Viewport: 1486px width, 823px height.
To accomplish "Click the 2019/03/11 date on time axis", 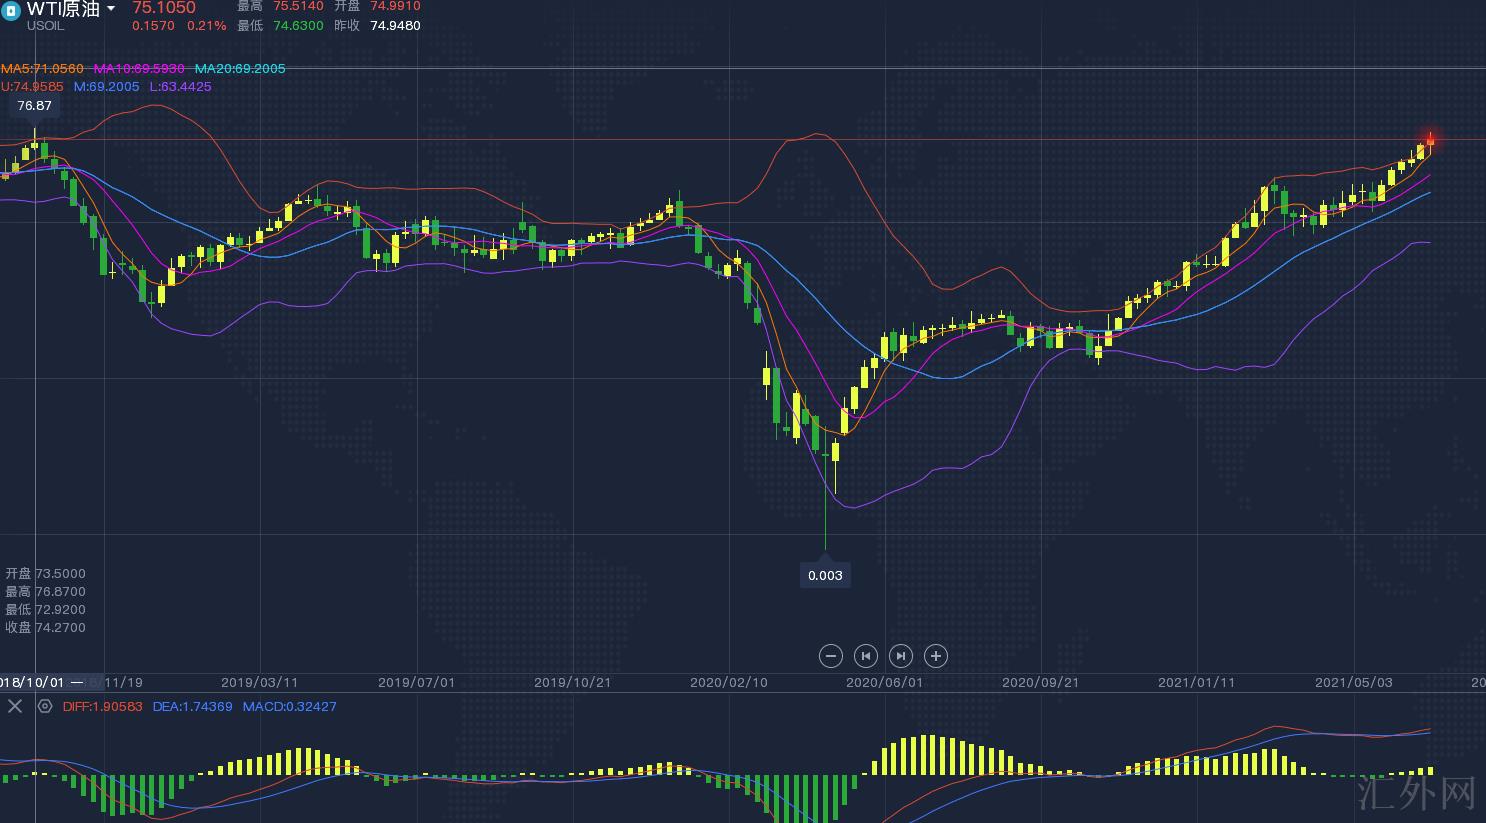I will [x=259, y=683].
